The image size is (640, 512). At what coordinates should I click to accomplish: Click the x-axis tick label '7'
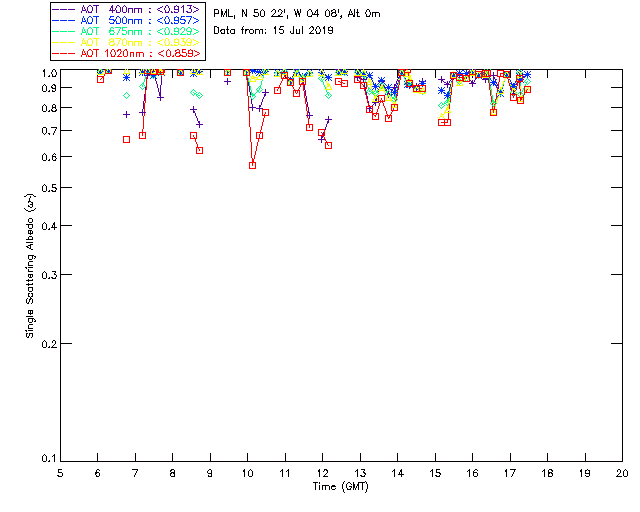(135, 473)
